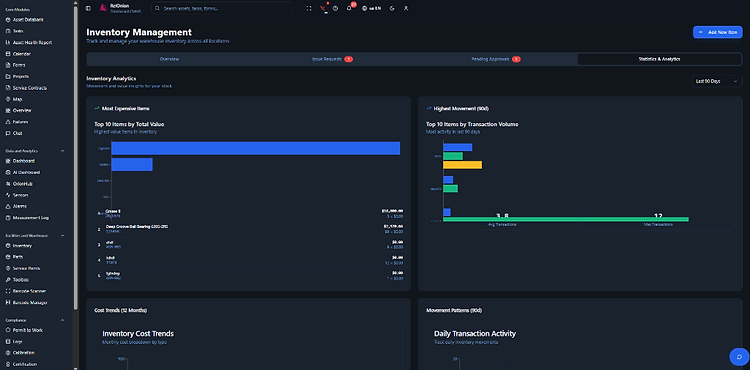Click the clock icon in top bar
The width and height of the screenshot is (750, 370).
pos(335,8)
